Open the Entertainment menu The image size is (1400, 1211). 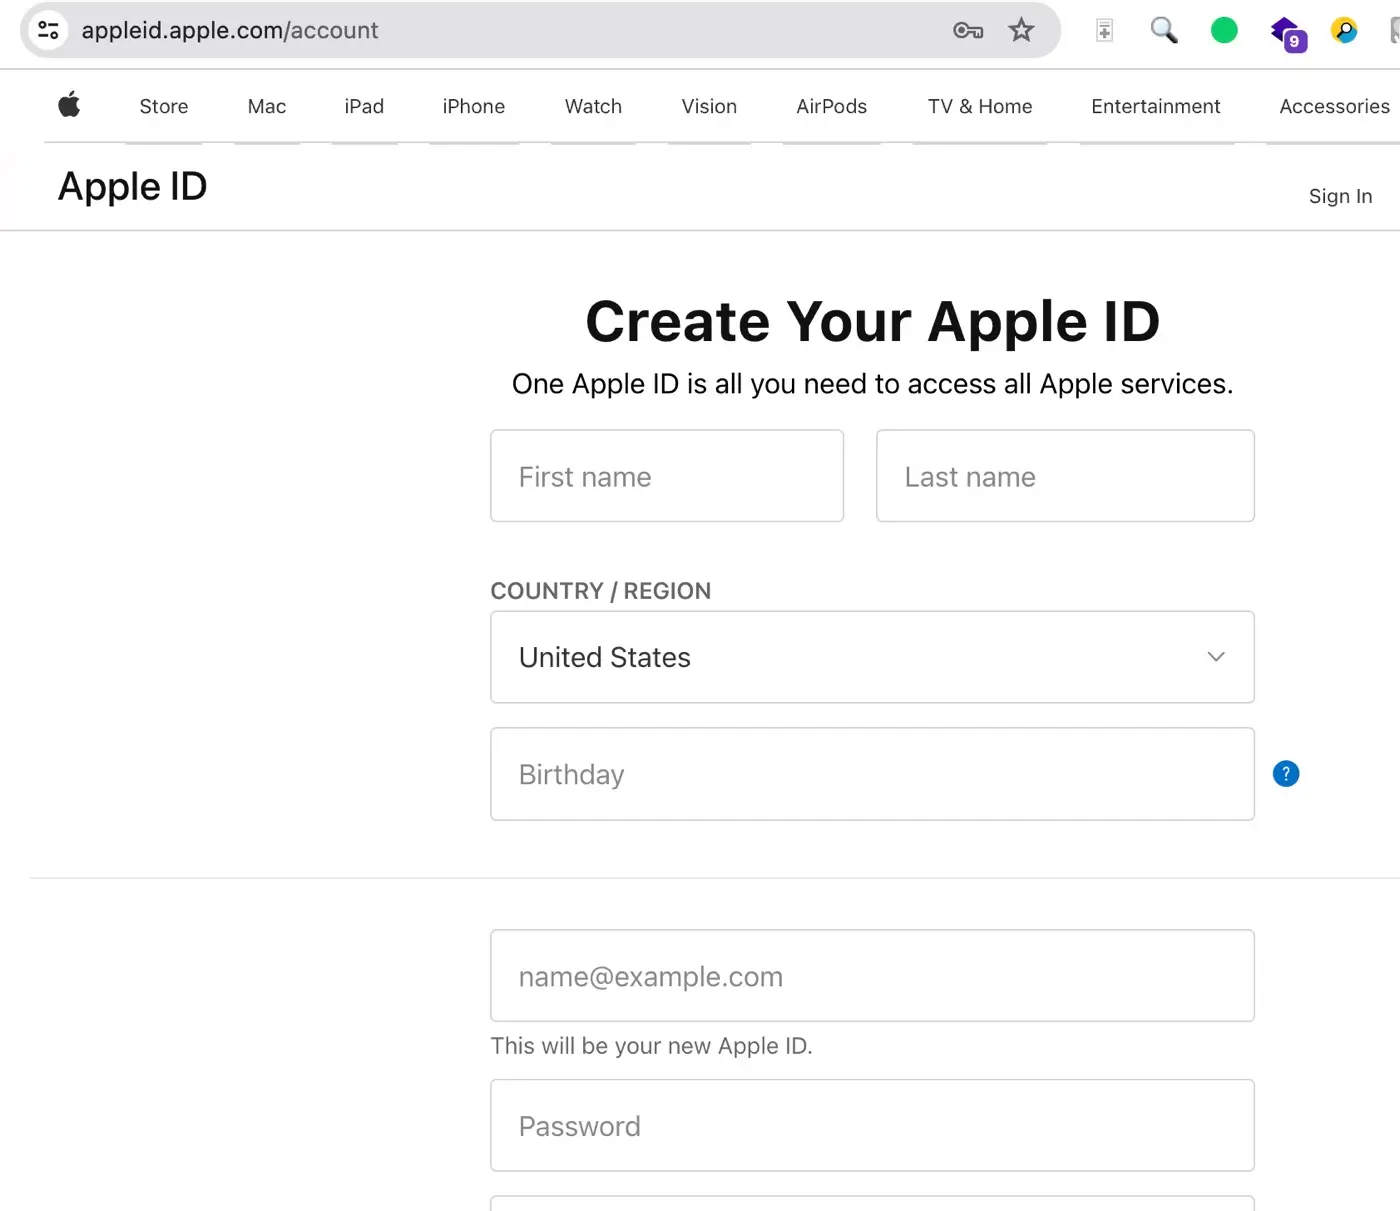1156,106
